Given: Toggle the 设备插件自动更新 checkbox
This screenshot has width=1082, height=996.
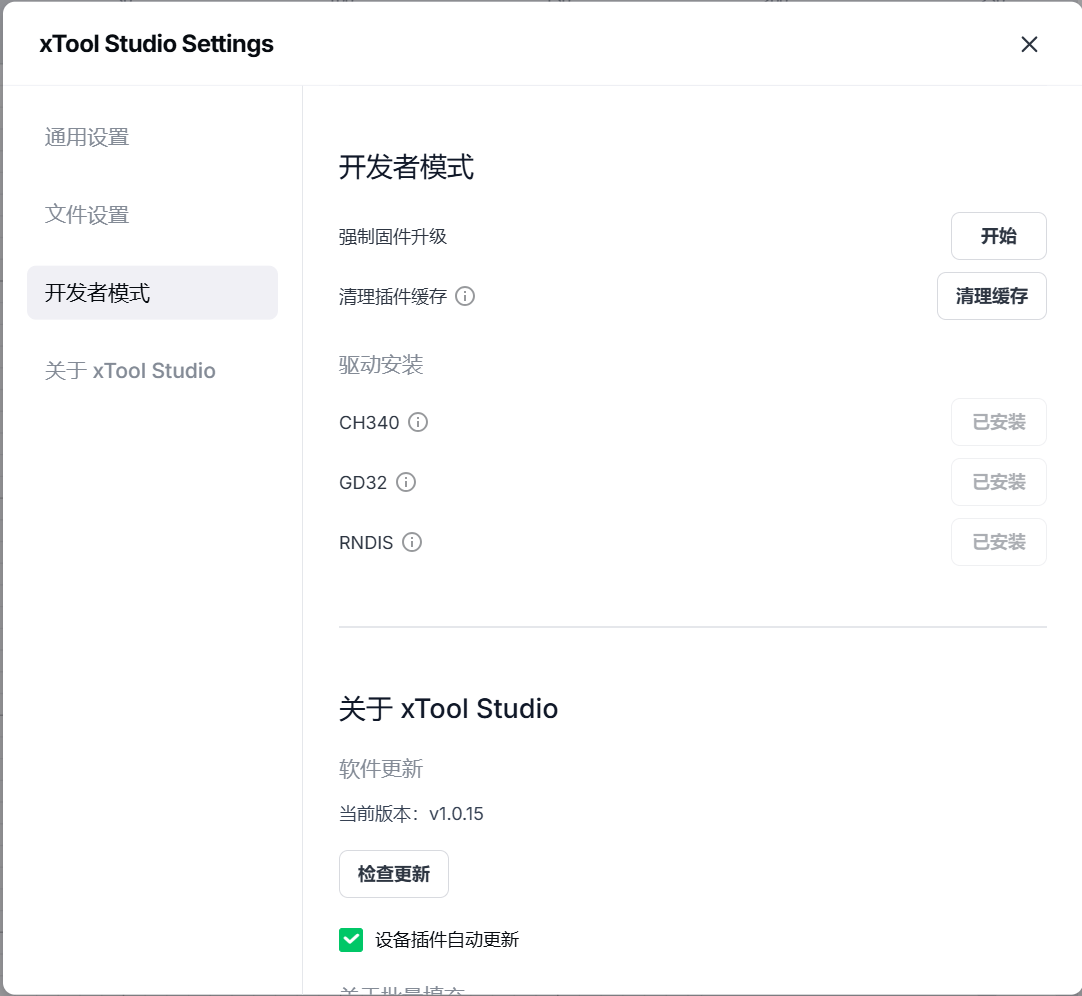Looking at the screenshot, I should 351,940.
